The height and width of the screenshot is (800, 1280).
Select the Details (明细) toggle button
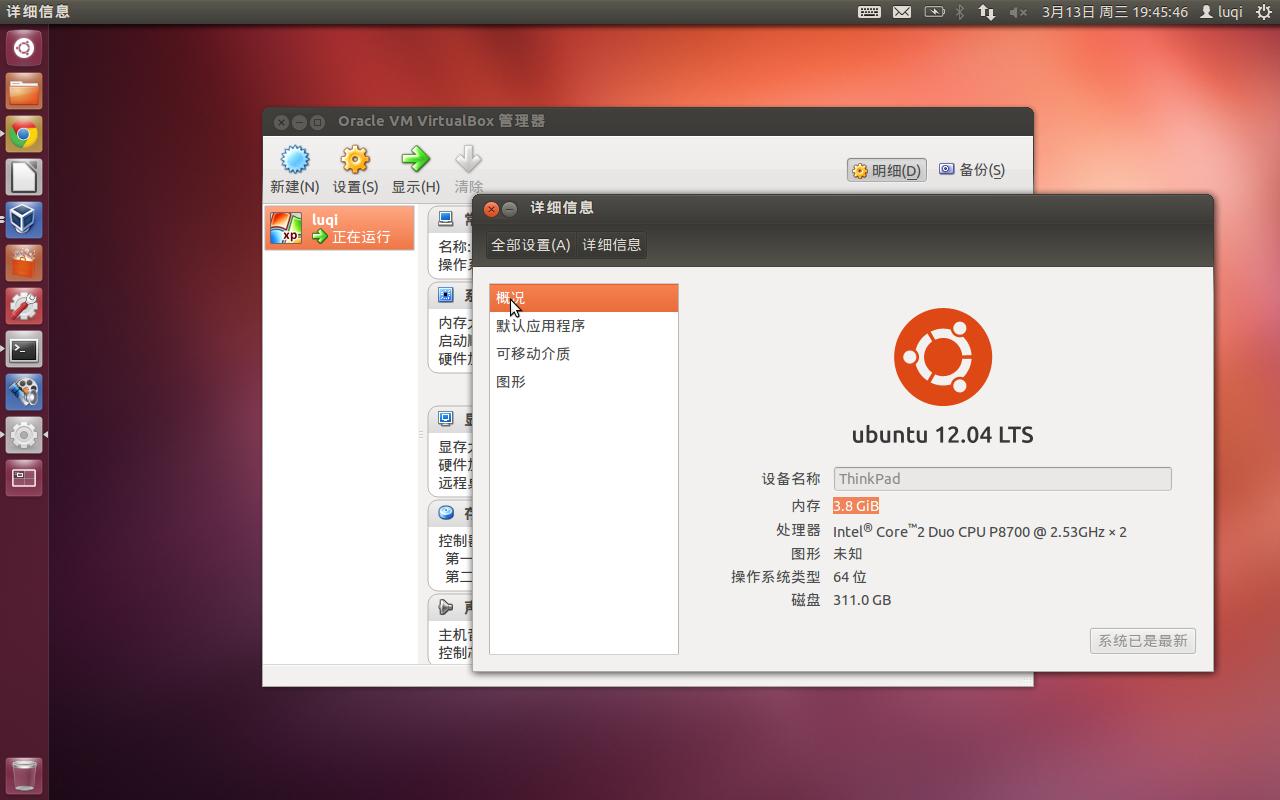coord(886,170)
